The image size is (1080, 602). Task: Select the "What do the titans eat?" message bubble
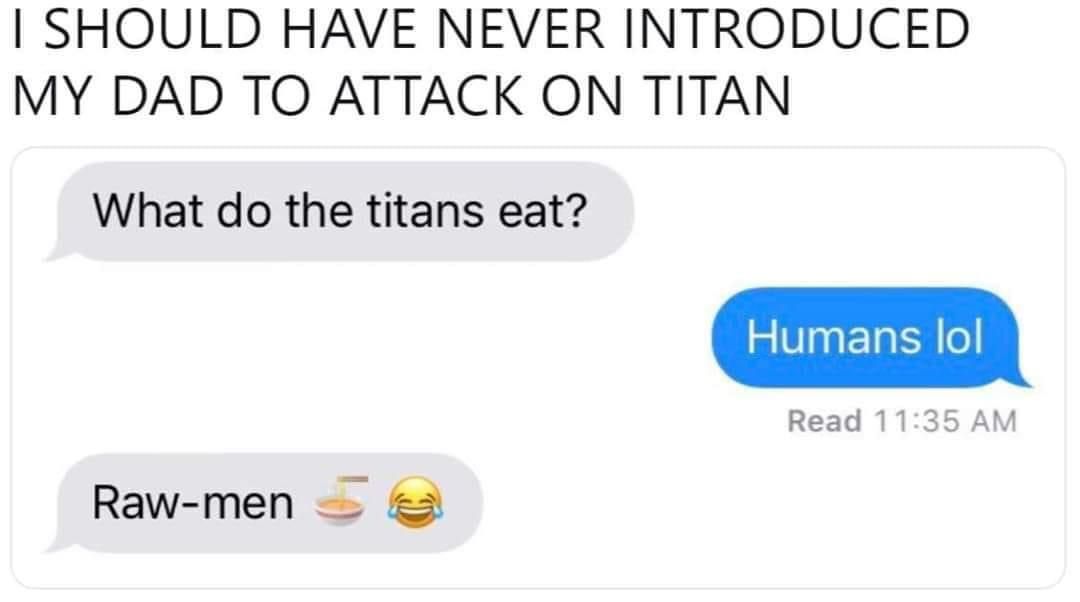pos(340,211)
